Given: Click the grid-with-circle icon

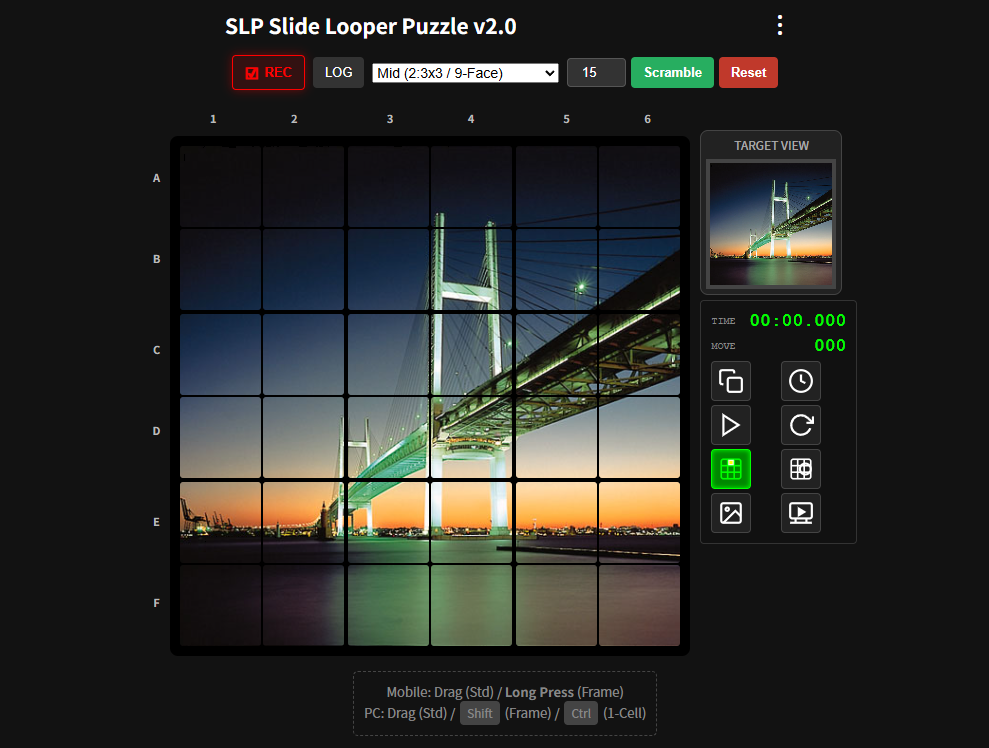Looking at the screenshot, I should (x=801, y=469).
